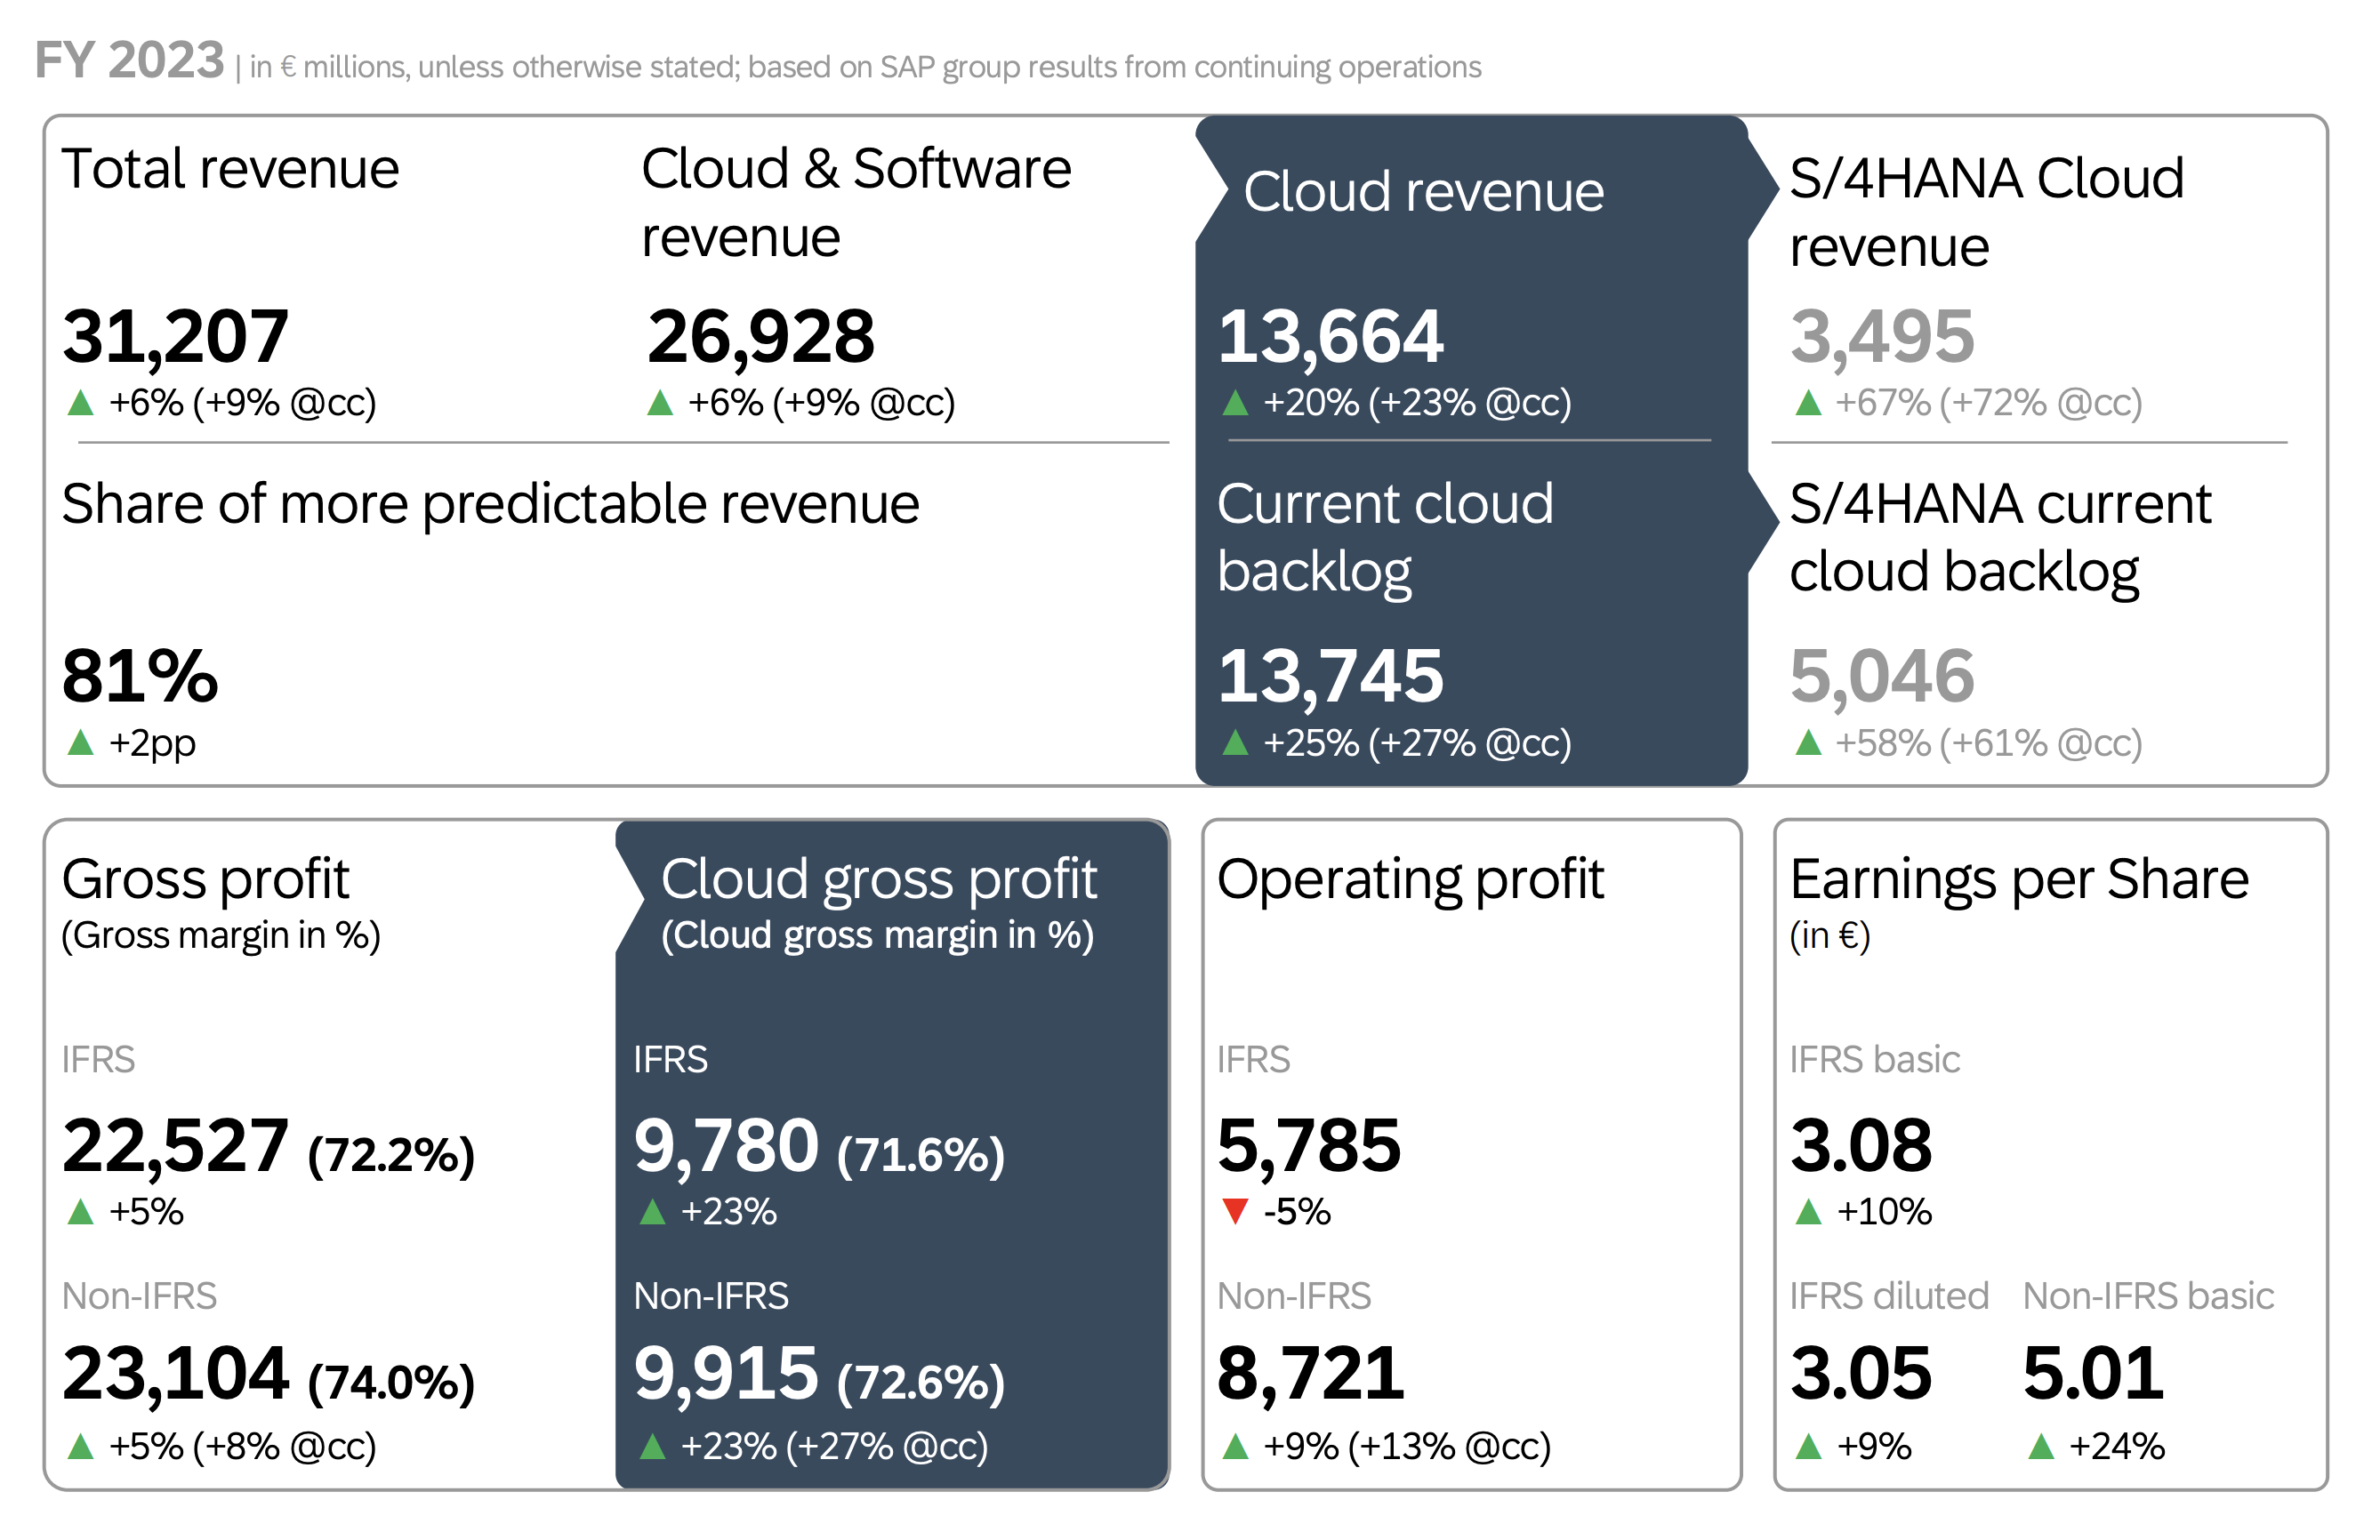Click the red down arrow next to -5%
The width and height of the screenshot is (2380, 1540).
pos(1237,1211)
